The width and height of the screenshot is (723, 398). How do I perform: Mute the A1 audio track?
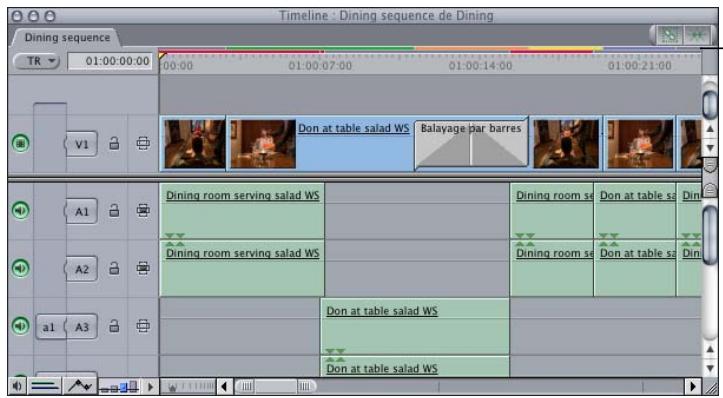[20, 210]
